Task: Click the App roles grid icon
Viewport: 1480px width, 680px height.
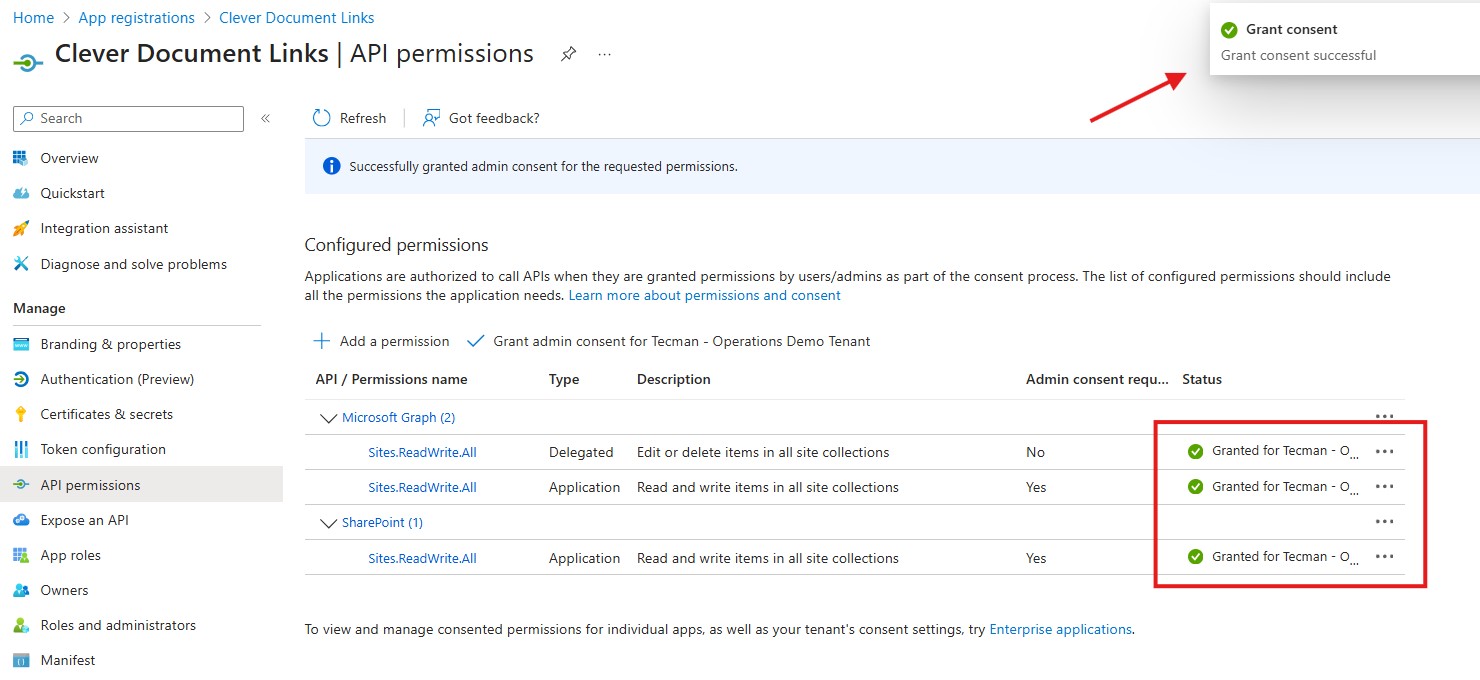Action: coord(21,555)
